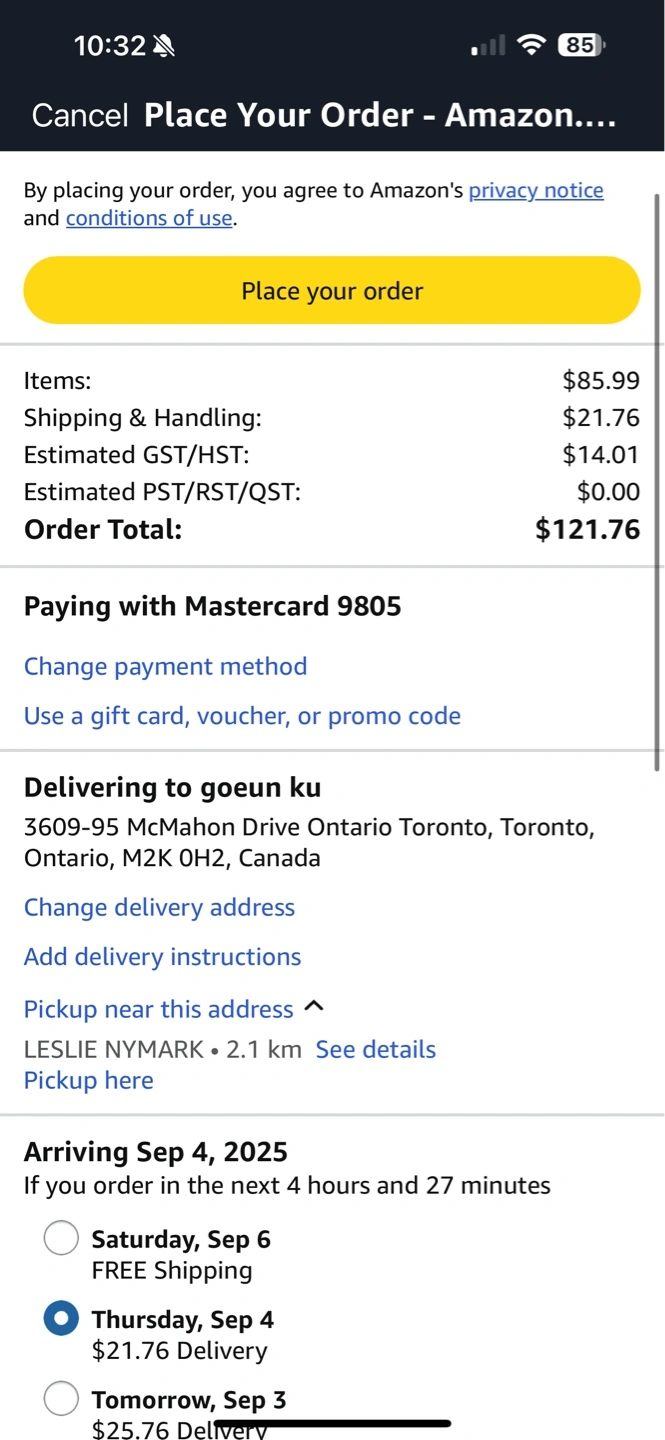Collapse the pickup locations chevron
665x1440 pixels.
[314, 1007]
